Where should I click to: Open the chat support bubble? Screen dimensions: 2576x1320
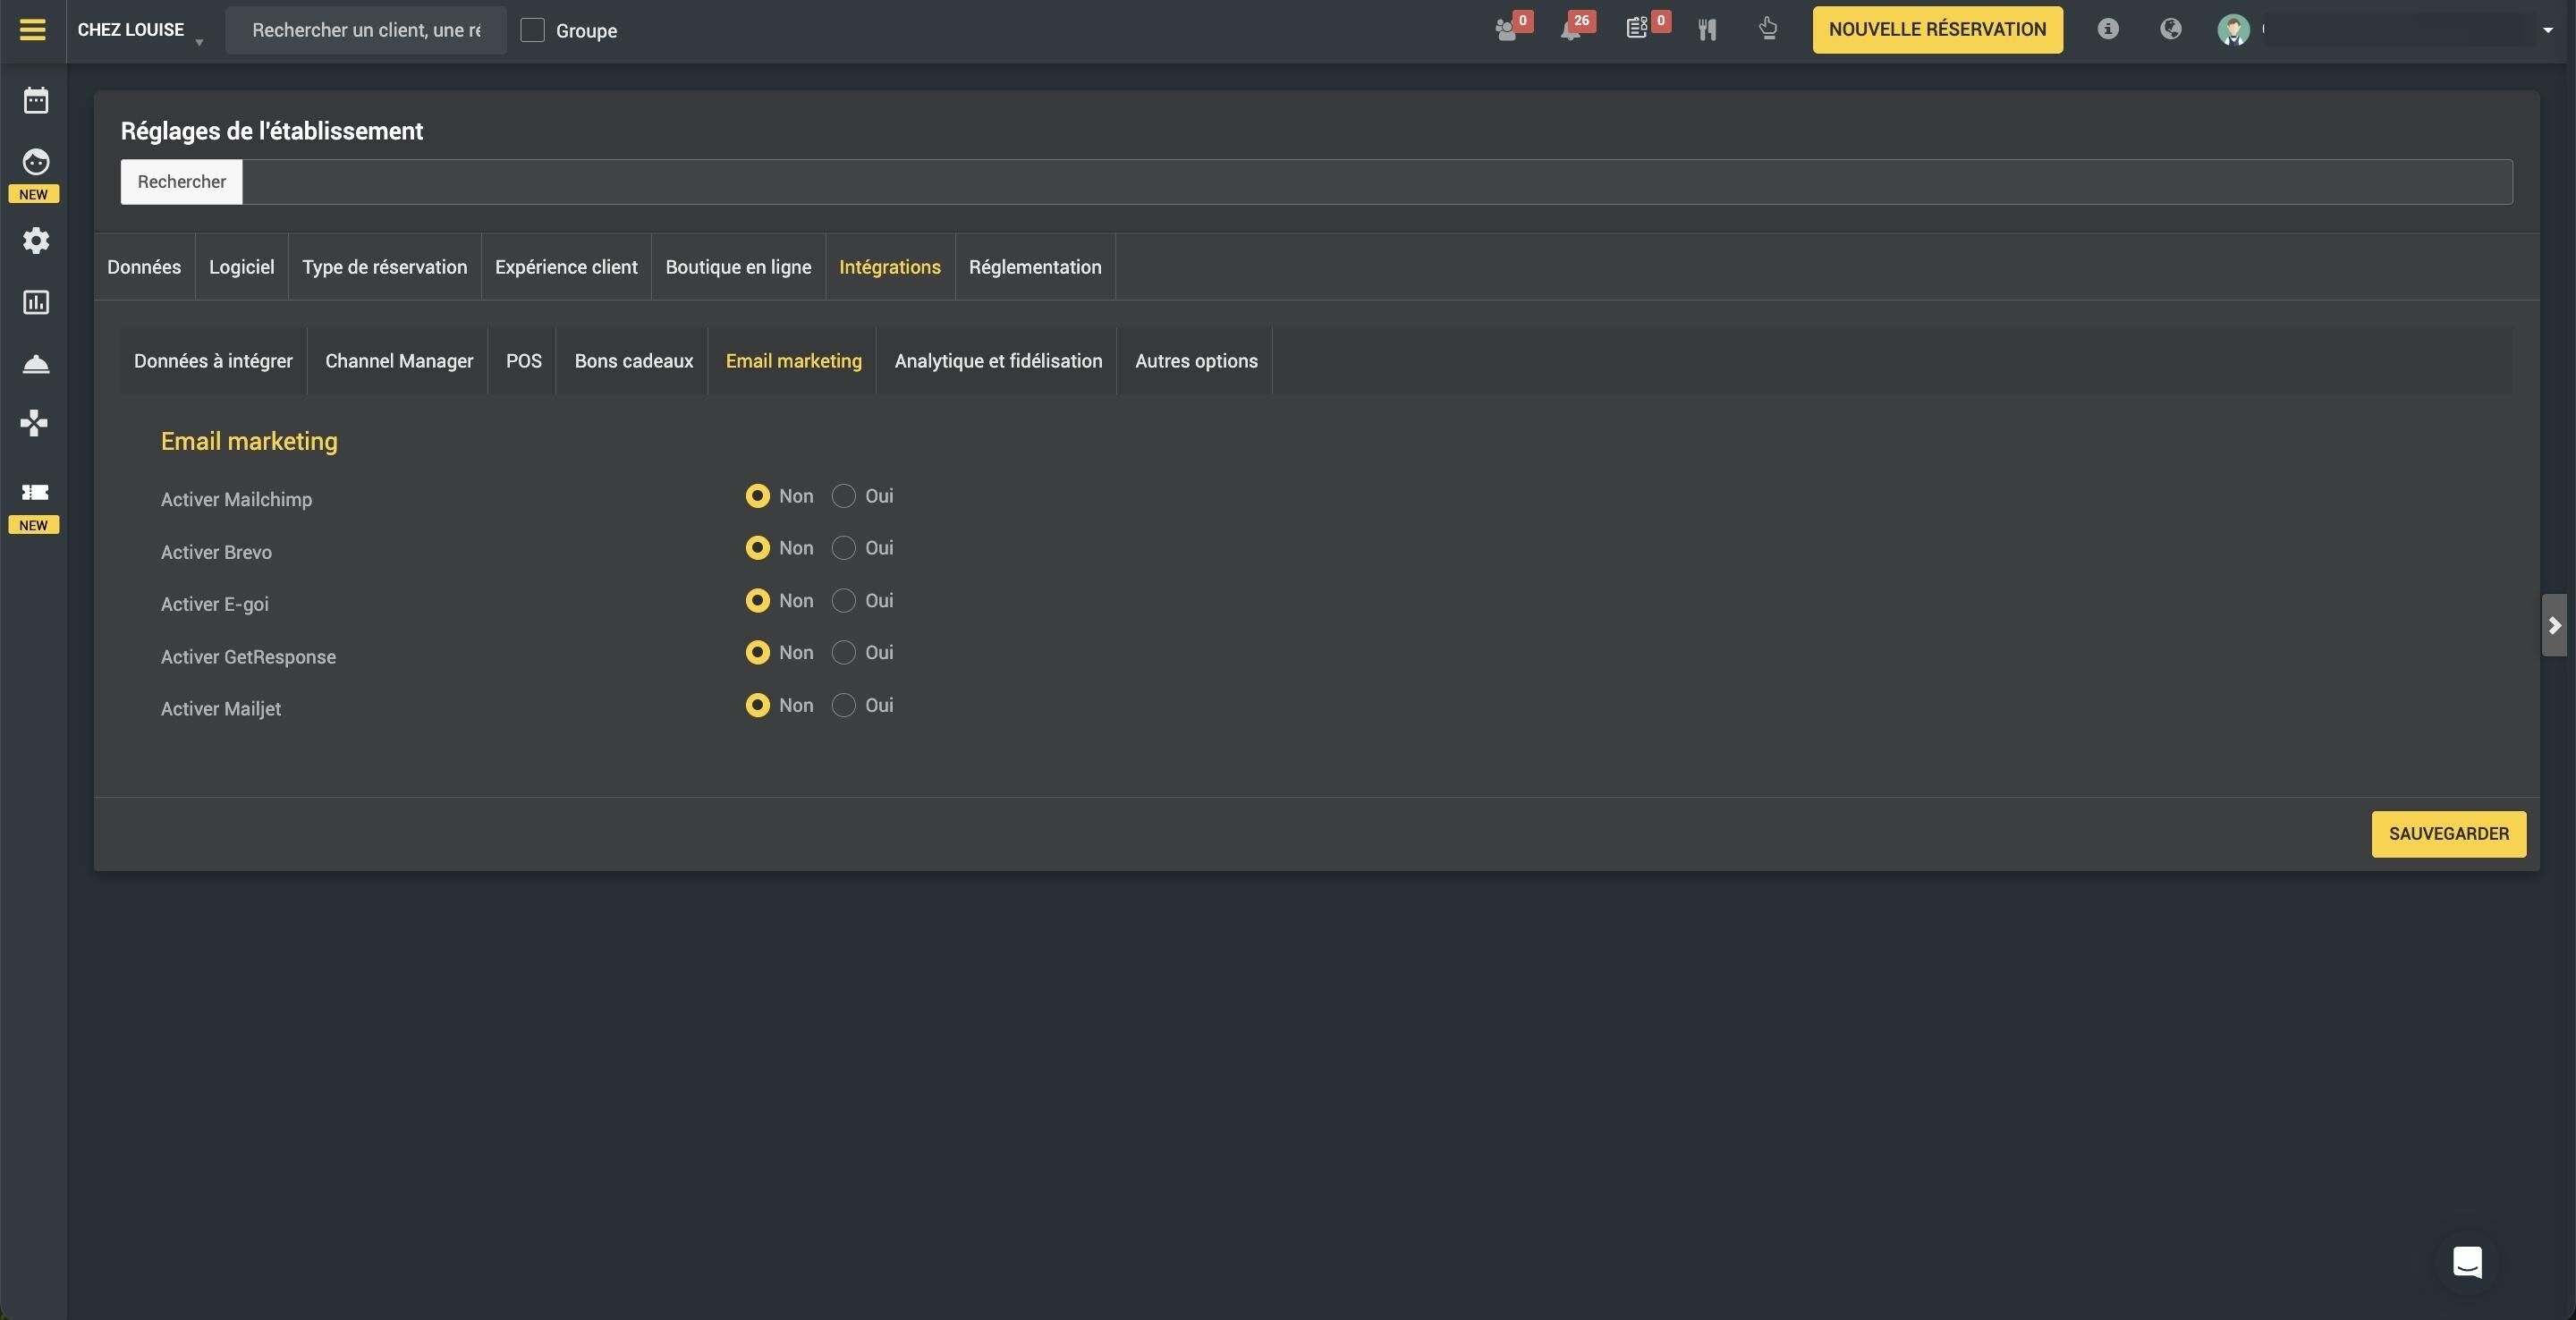(x=2467, y=1262)
